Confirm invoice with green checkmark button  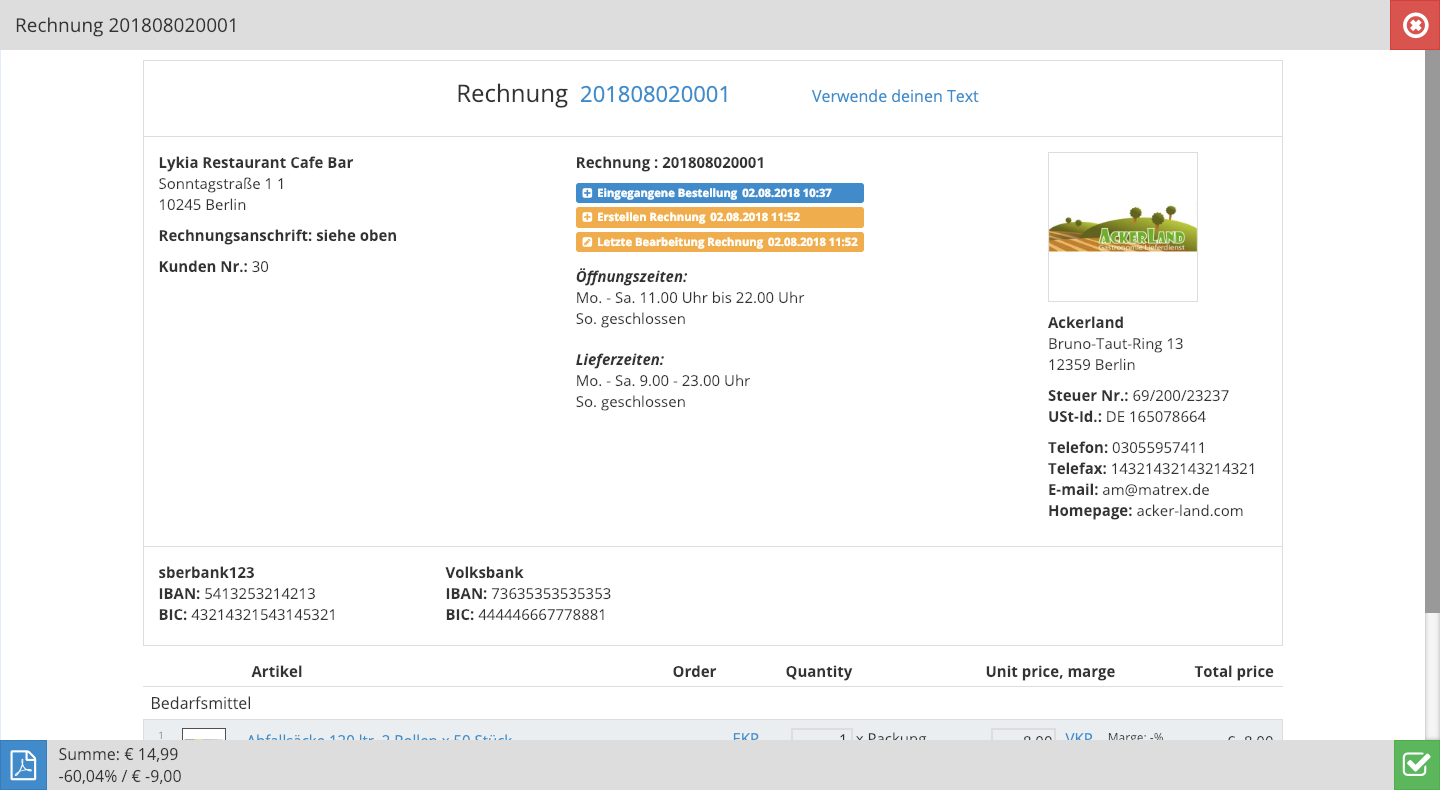coord(1416,765)
